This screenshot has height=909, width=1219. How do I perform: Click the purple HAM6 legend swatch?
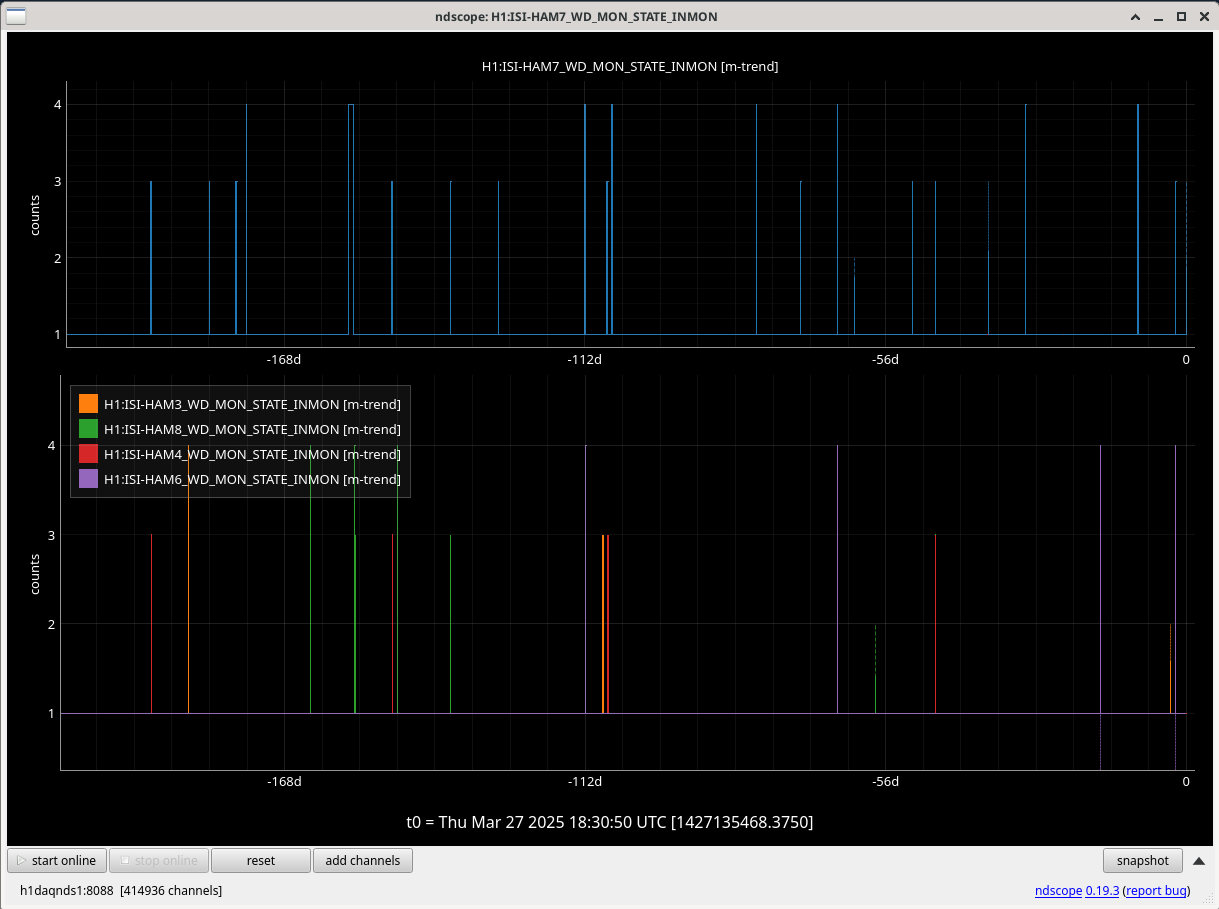[88, 479]
